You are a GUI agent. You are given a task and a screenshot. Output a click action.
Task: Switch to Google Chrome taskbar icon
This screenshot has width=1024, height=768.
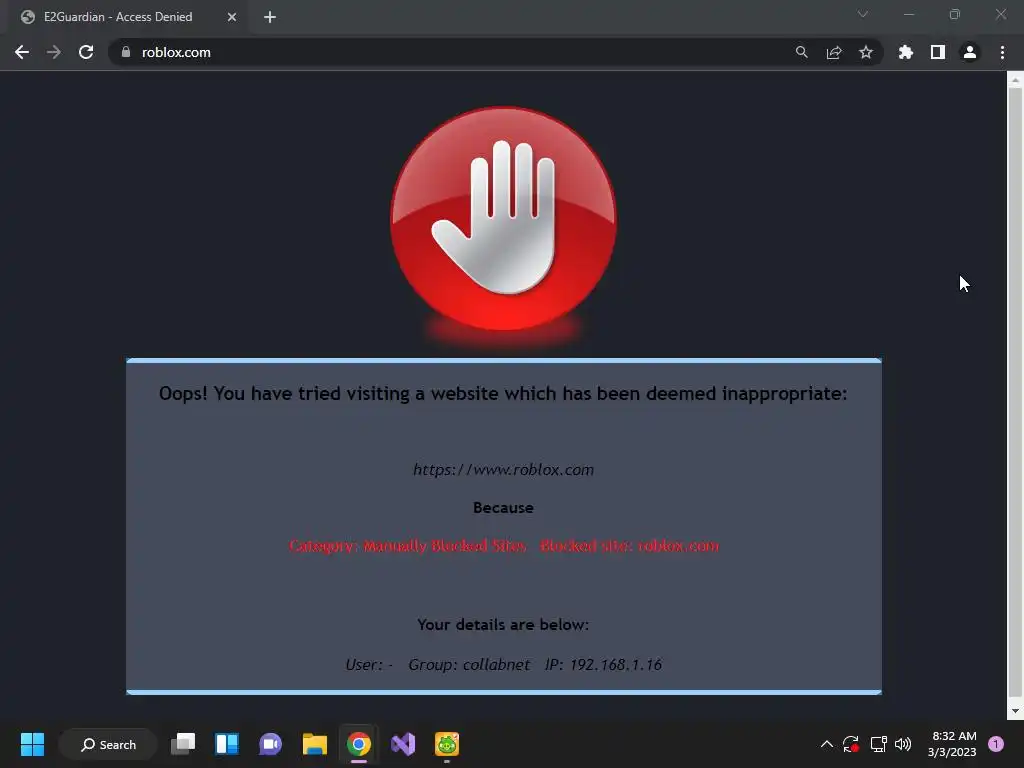tap(359, 744)
